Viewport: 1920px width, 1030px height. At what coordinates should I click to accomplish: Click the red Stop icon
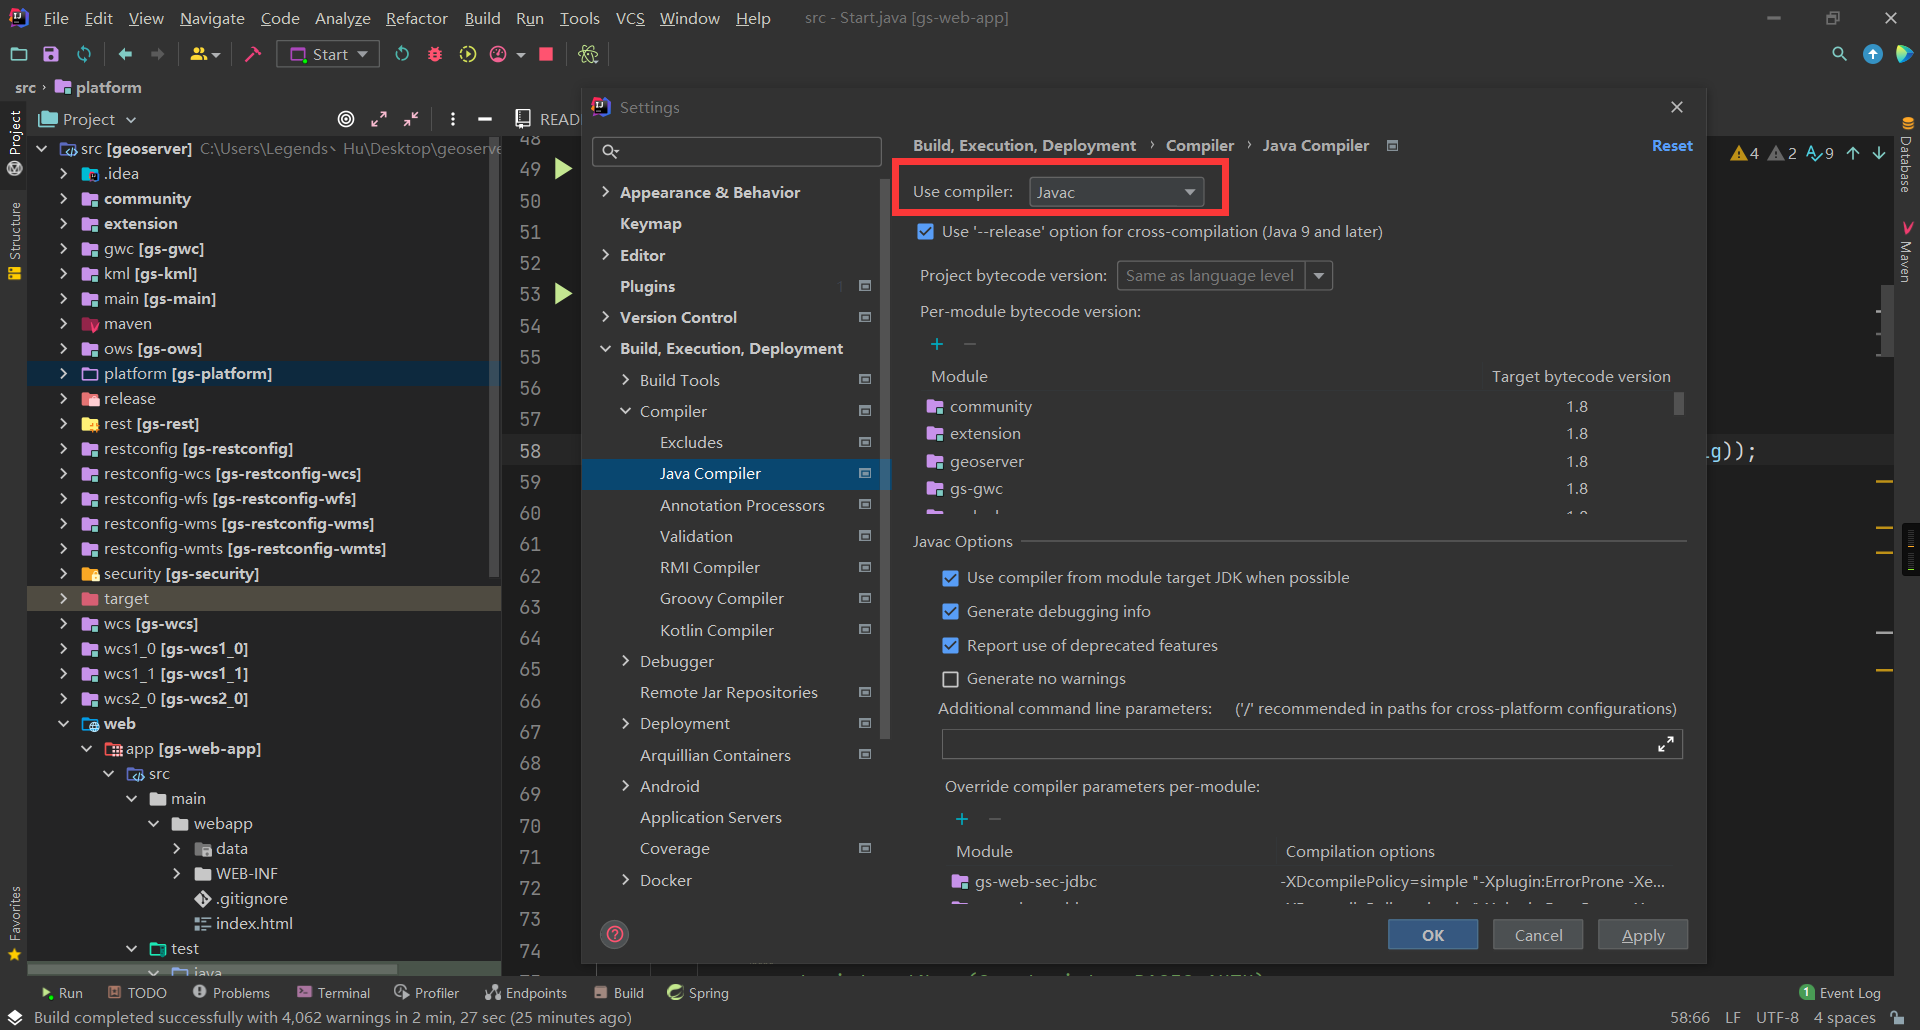click(546, 54)
